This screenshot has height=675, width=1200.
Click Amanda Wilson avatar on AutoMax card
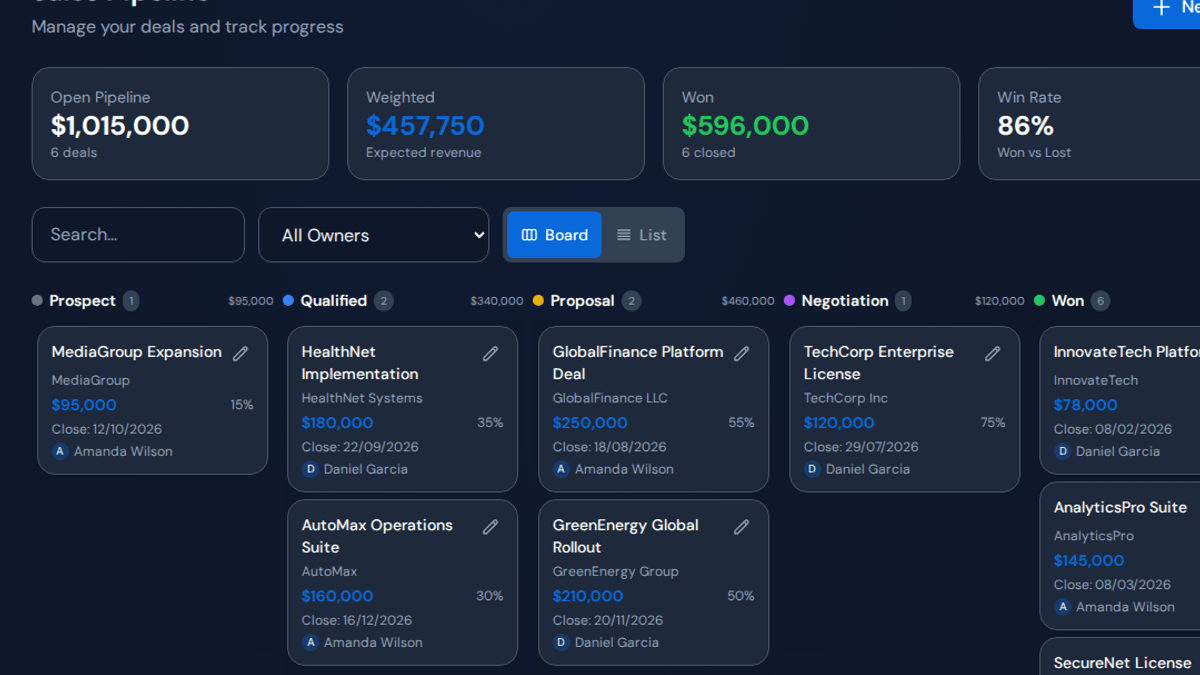coord(310,642)
